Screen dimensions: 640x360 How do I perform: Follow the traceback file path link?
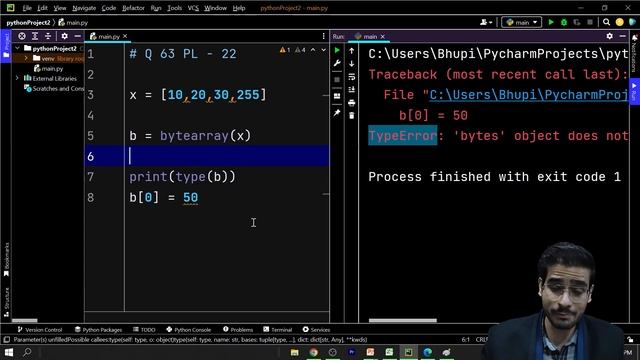[528, 95]
